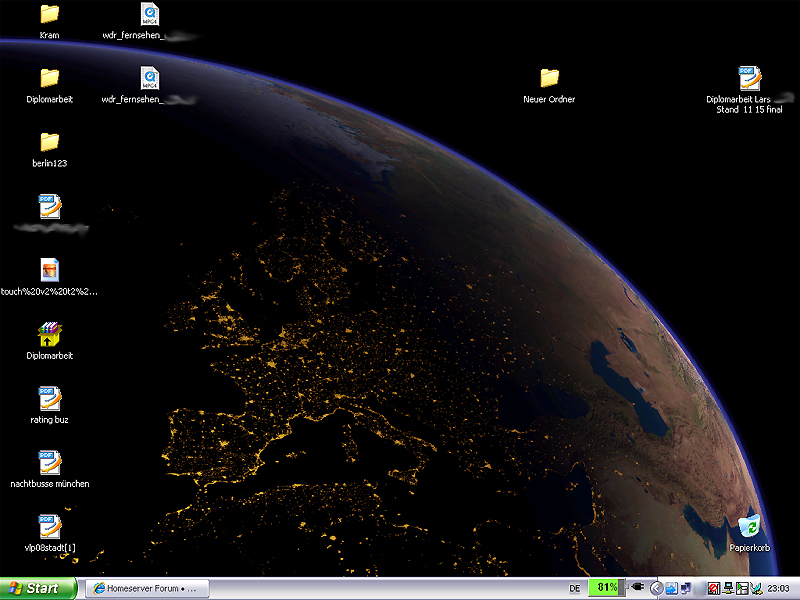Click the red prohibited sign tray icon

[714, 589]
